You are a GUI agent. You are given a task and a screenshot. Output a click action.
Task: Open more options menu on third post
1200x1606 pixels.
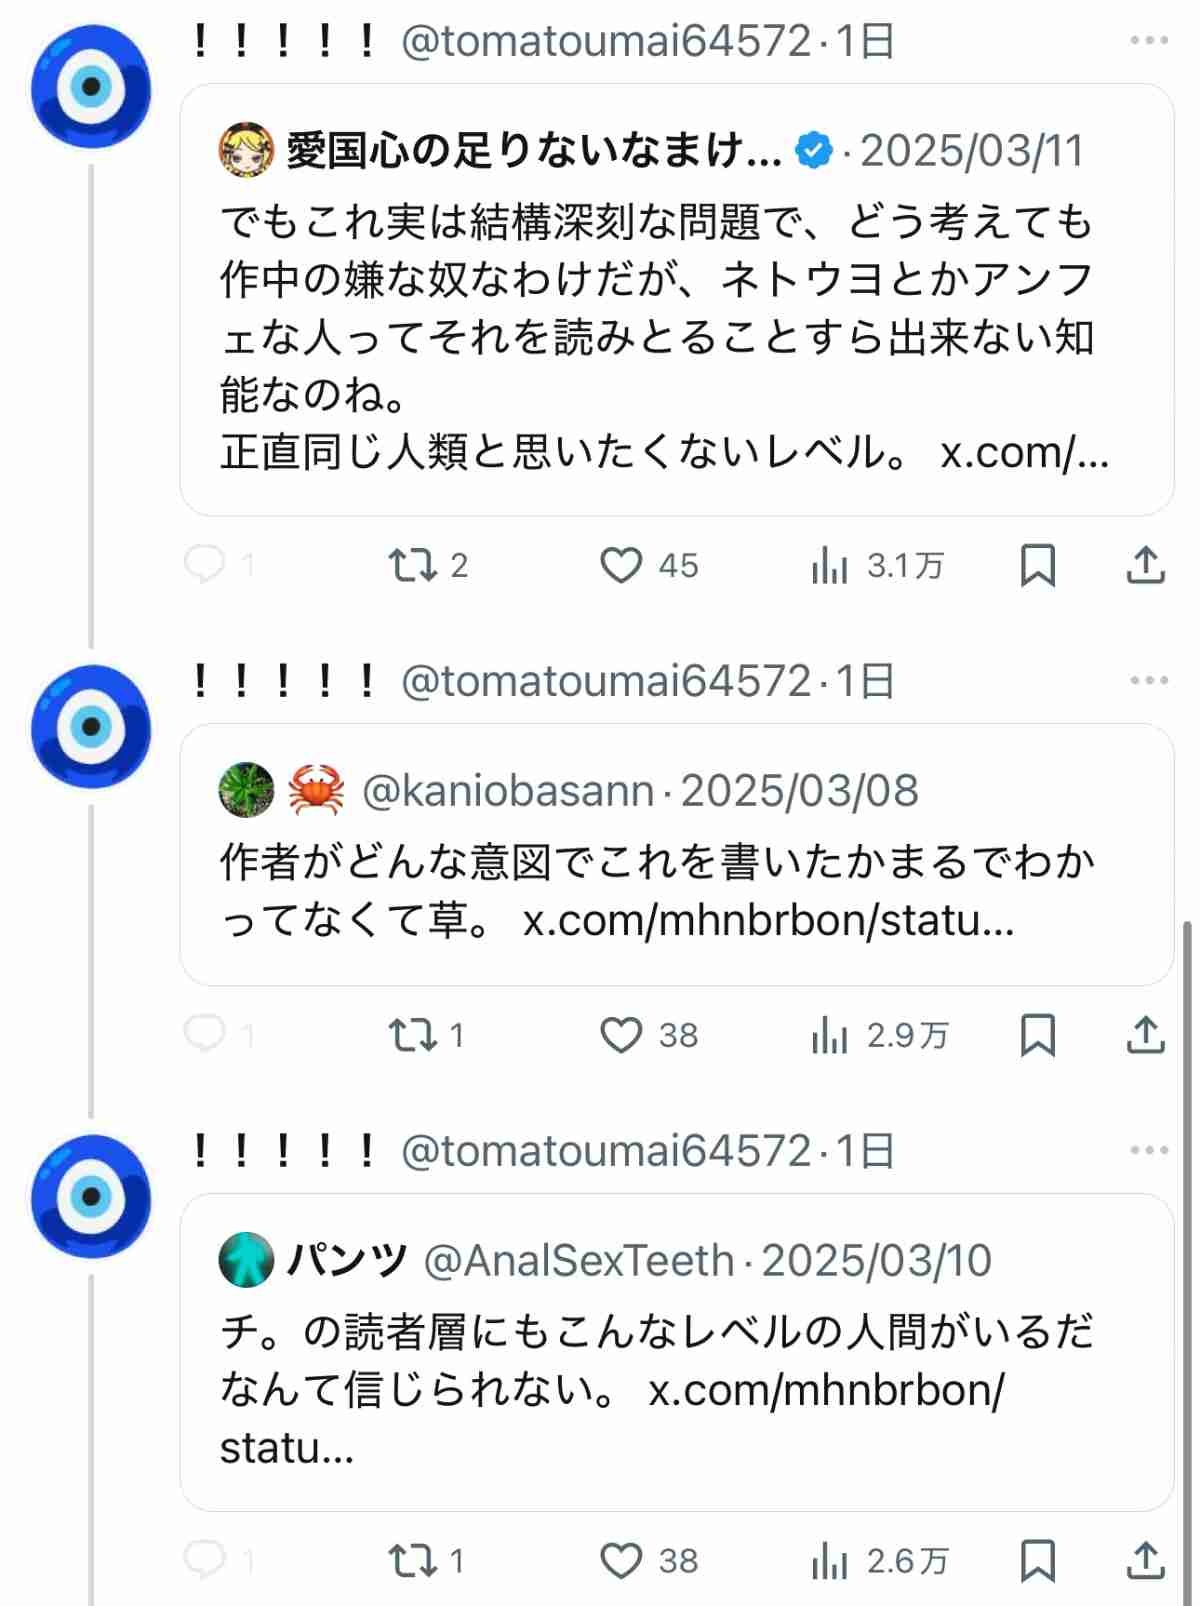pyautogui.click(x=1149, y=1151)
